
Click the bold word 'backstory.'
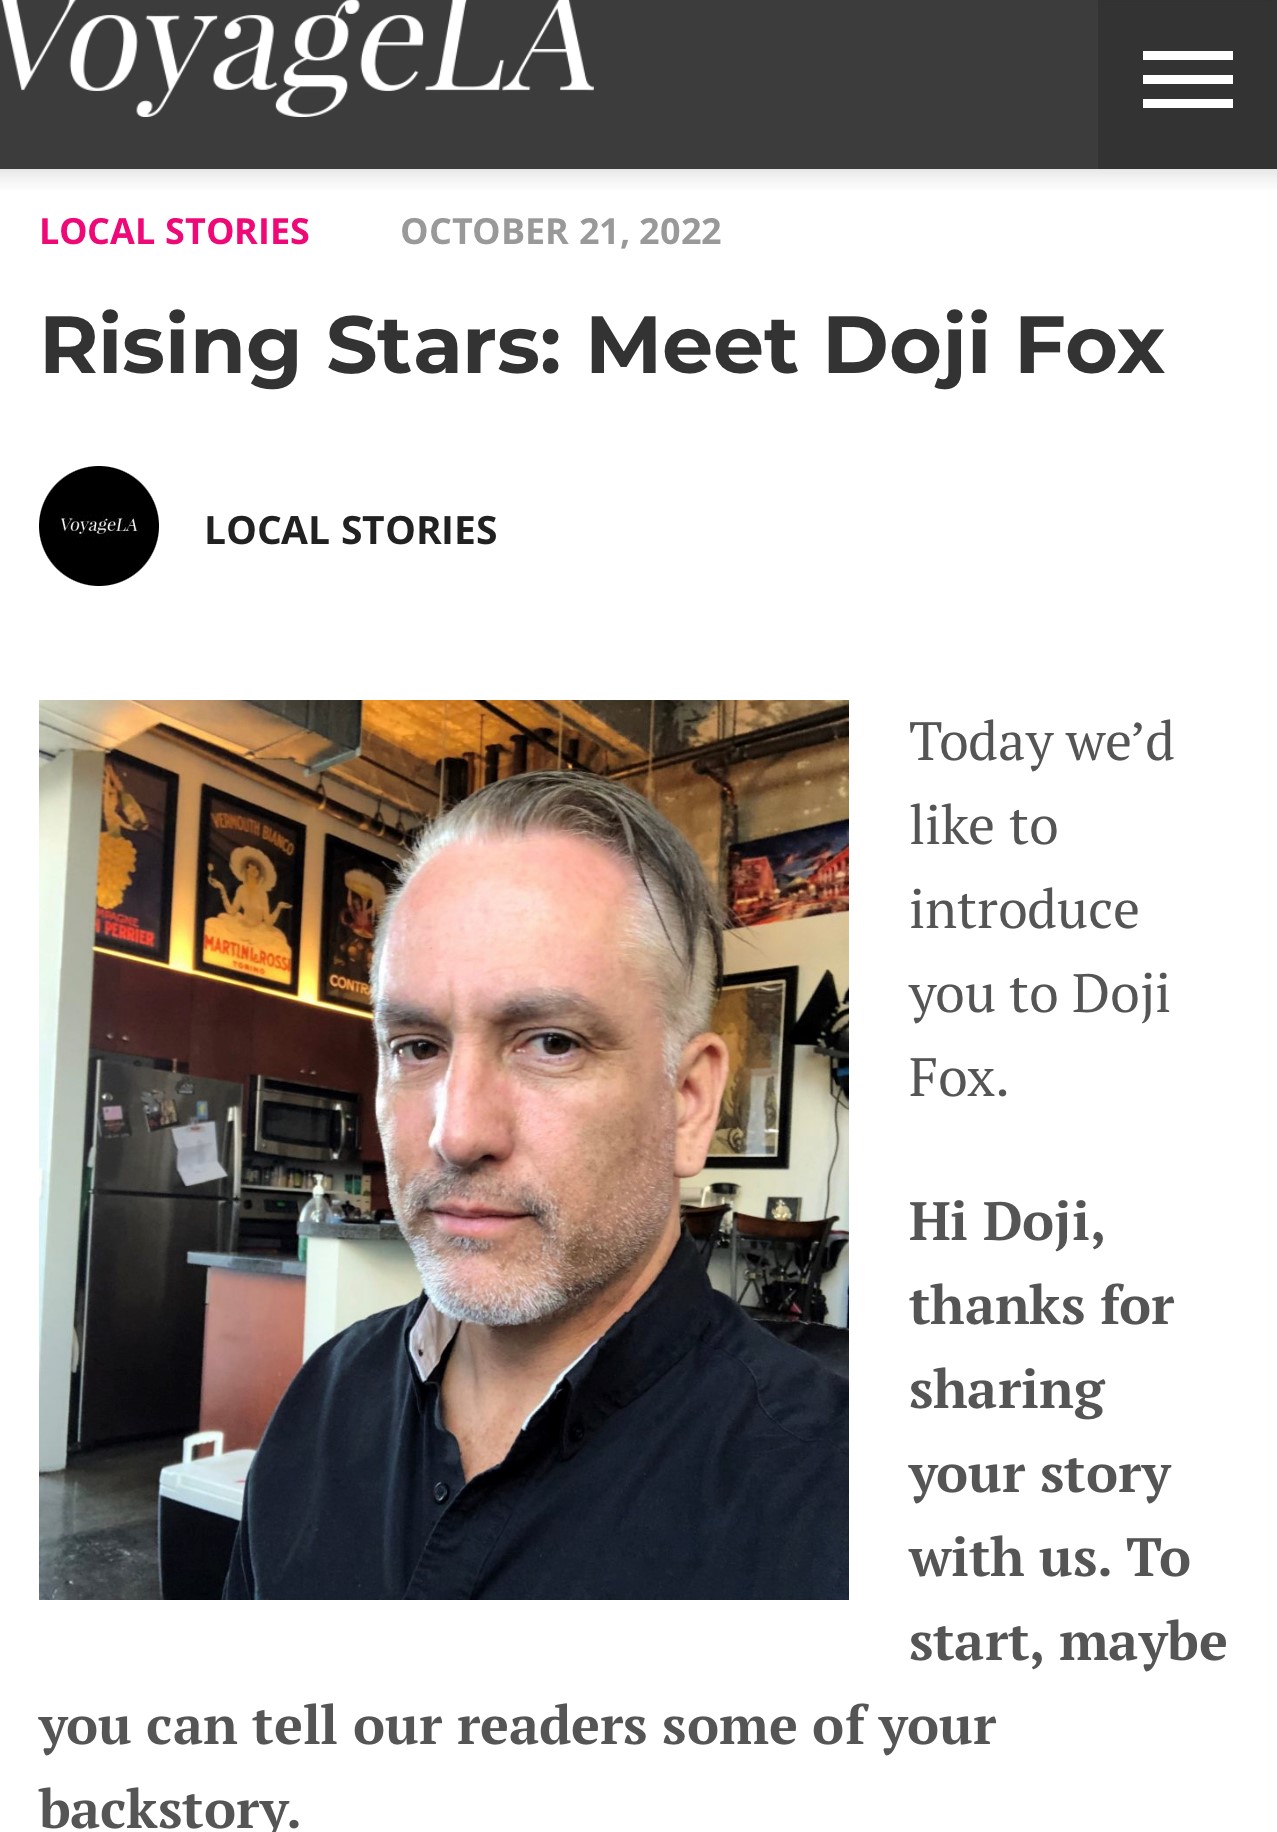click(x=170, y=1808)
